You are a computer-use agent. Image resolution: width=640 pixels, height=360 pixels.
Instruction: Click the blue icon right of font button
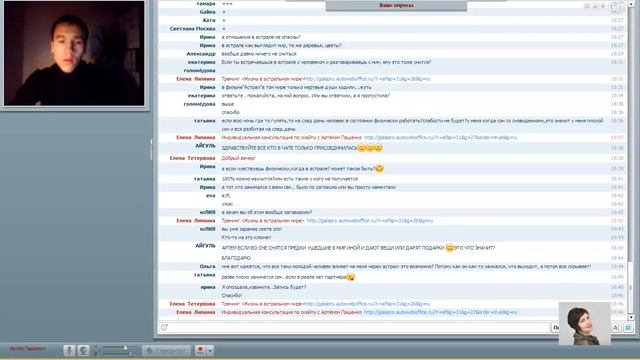(628, 327)
